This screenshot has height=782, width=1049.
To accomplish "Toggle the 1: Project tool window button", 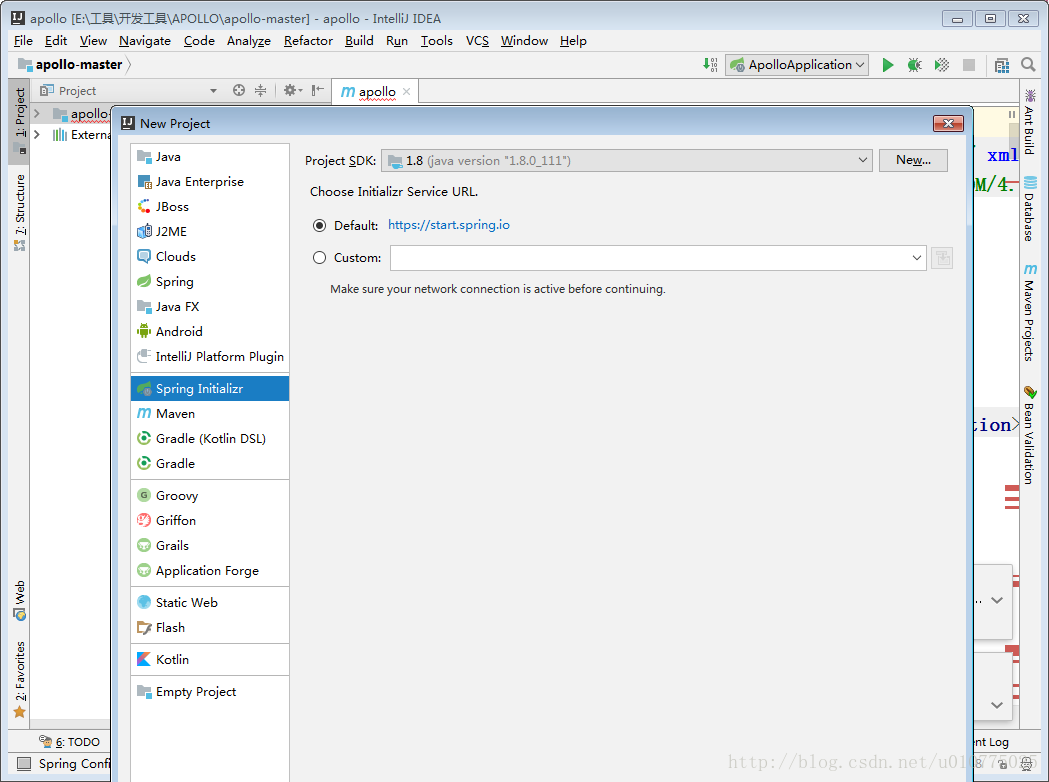I will pyautogui.click(x=19, y=121).
